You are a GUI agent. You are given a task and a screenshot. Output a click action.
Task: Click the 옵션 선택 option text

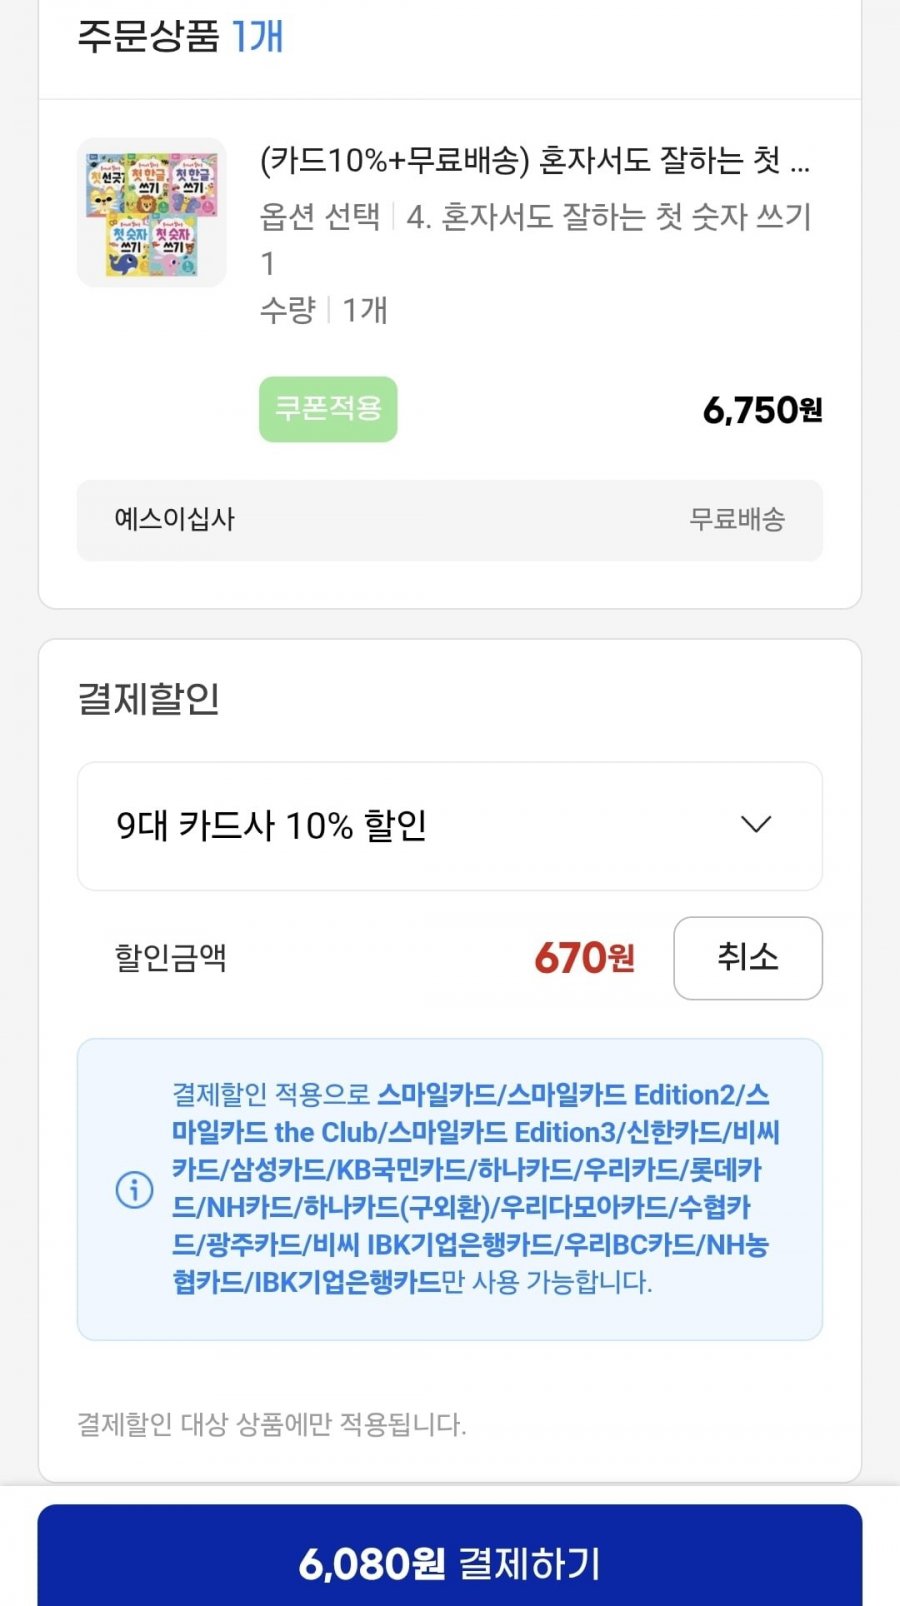[320, 216]
